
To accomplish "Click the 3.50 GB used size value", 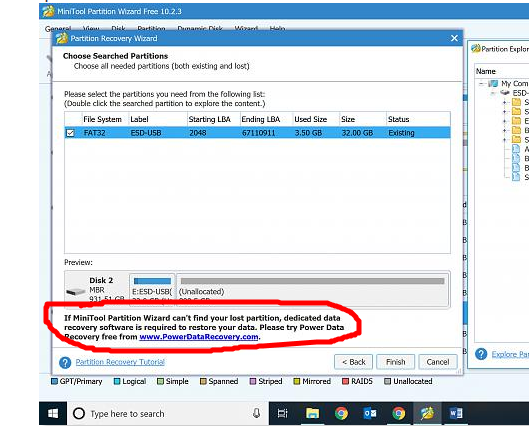I will (308, 133).
